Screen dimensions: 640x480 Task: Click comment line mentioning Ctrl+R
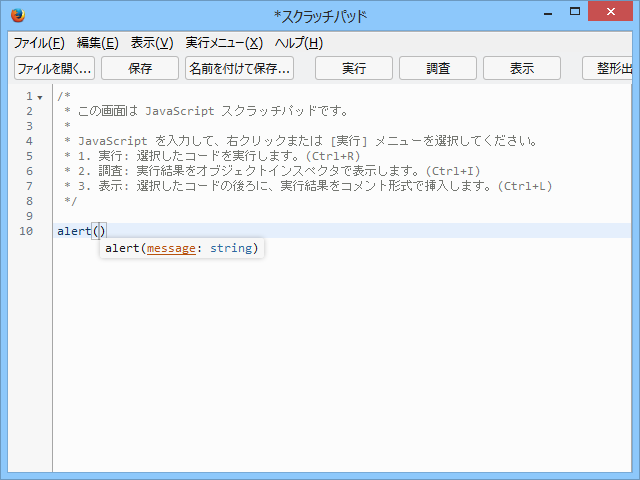click(x=212, y=156)
